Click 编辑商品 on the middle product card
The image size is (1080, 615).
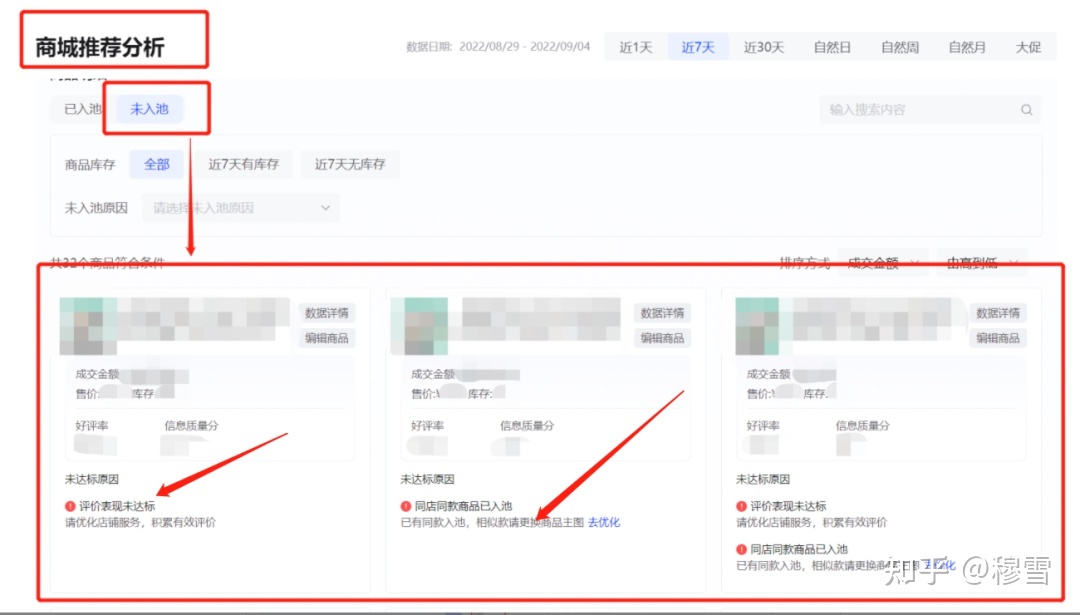[x=662, y=338]
